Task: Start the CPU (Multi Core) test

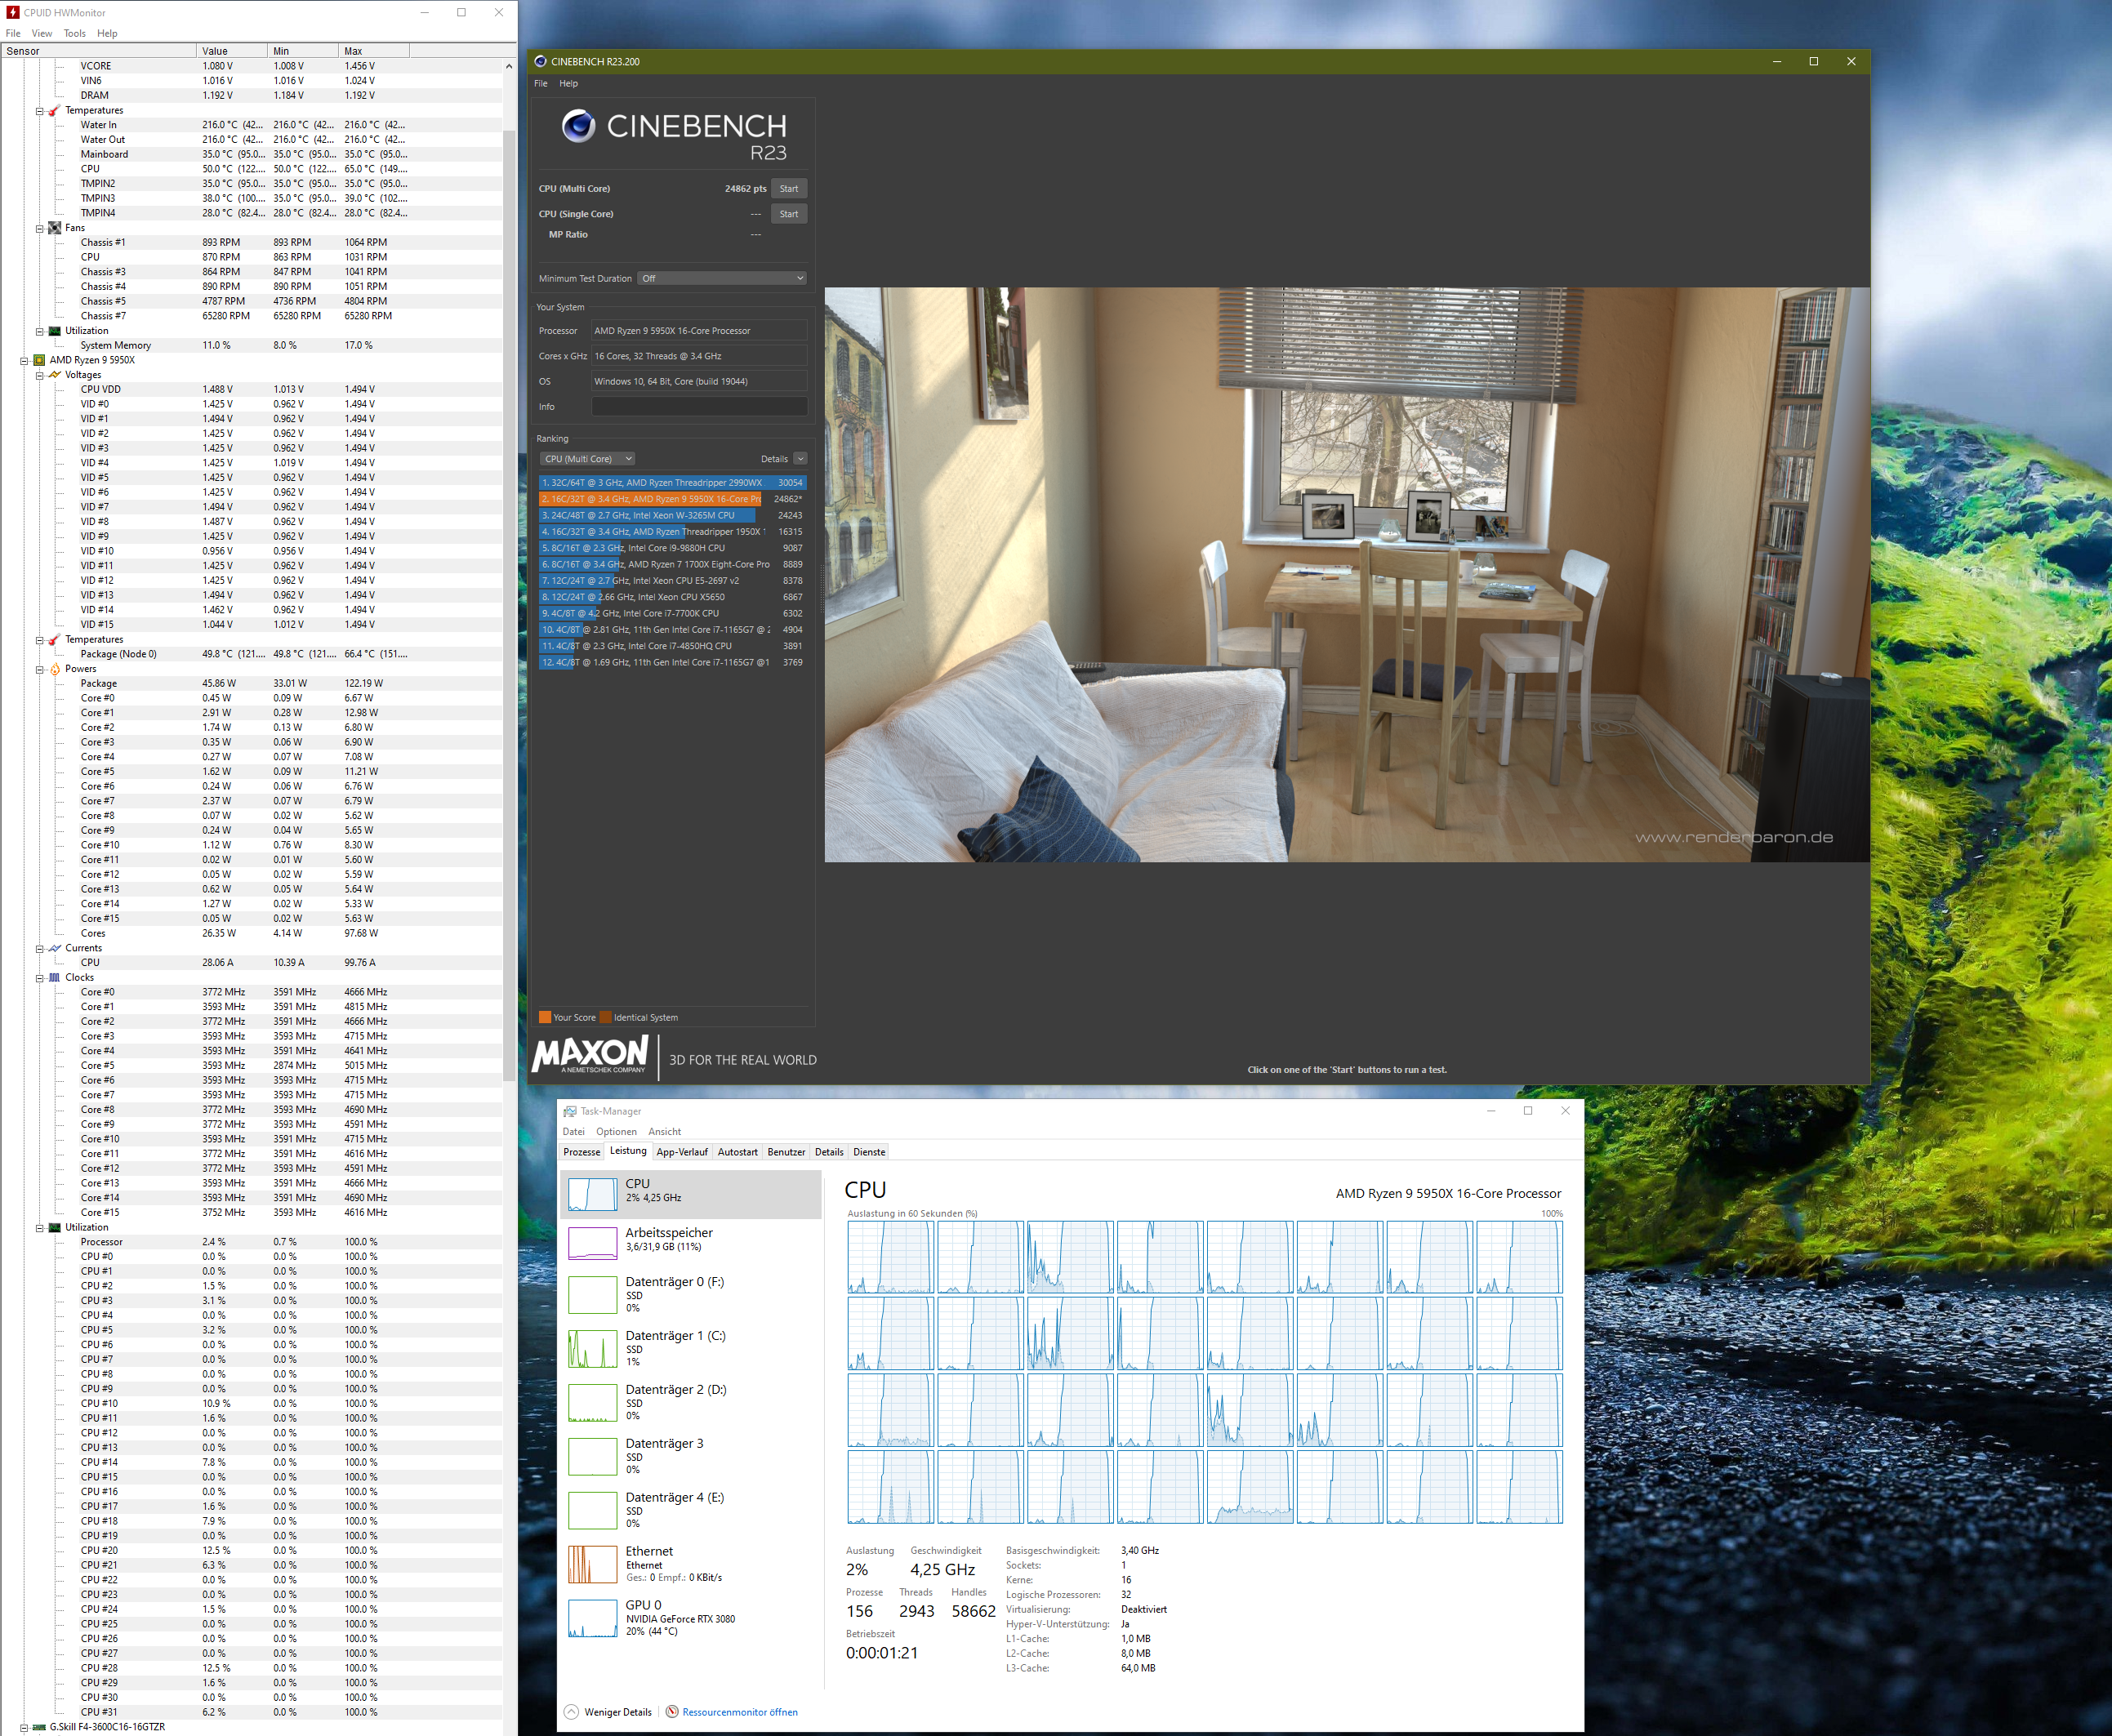Action: click(x=788, y=189)
